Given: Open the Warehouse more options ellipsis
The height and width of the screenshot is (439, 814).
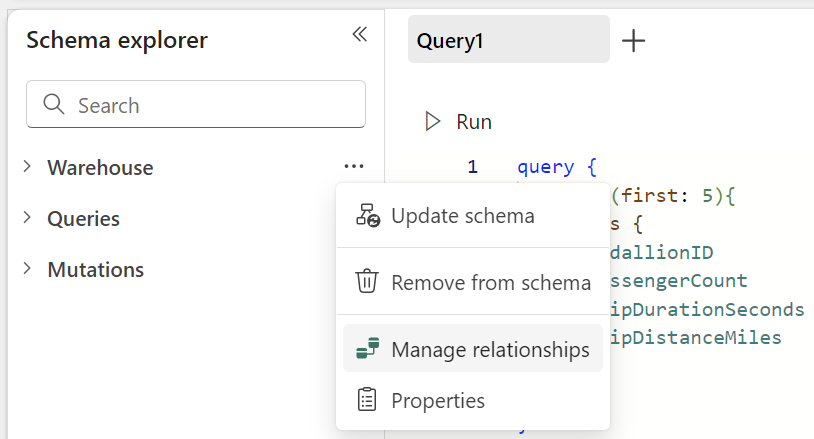Looking at the screenshot, I should pyautogui.click(x=353, y=167).
